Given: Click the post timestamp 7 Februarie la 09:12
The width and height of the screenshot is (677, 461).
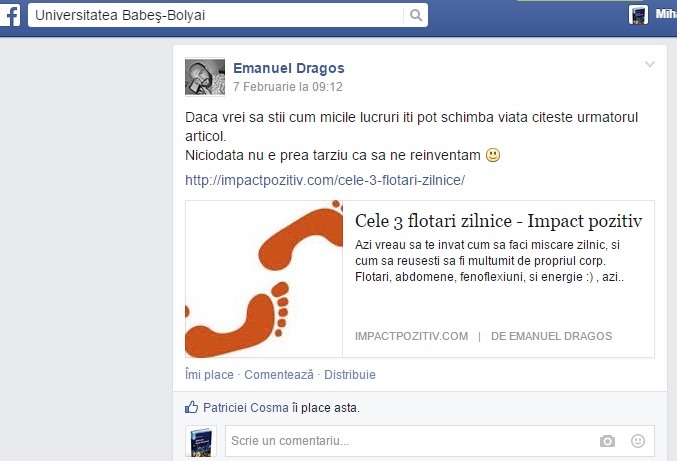Looking at the screenshot, I should point(288,87).
